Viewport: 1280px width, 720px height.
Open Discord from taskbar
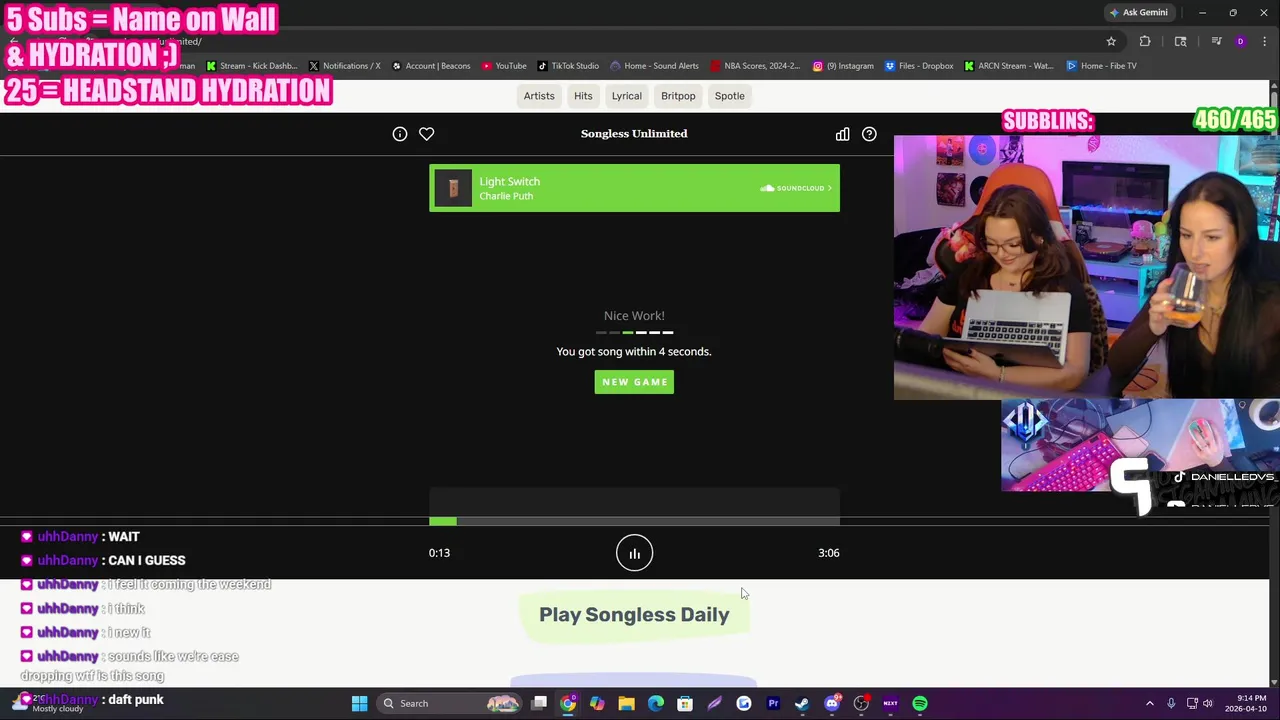832,704
